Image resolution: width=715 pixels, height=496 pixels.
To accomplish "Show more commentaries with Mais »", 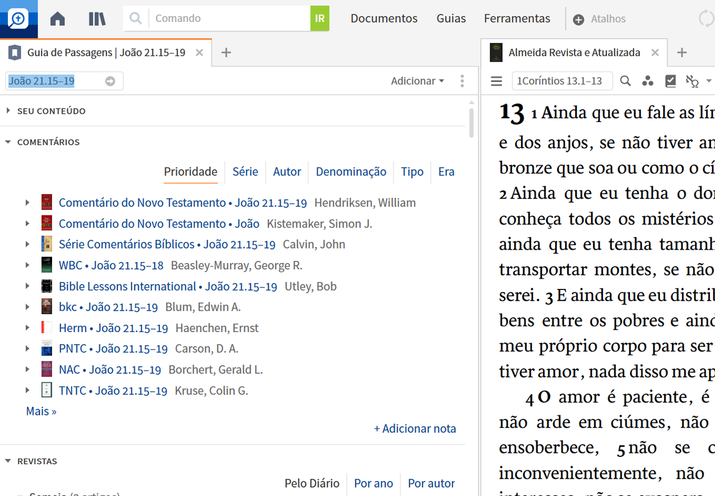I will pos(41,412).
